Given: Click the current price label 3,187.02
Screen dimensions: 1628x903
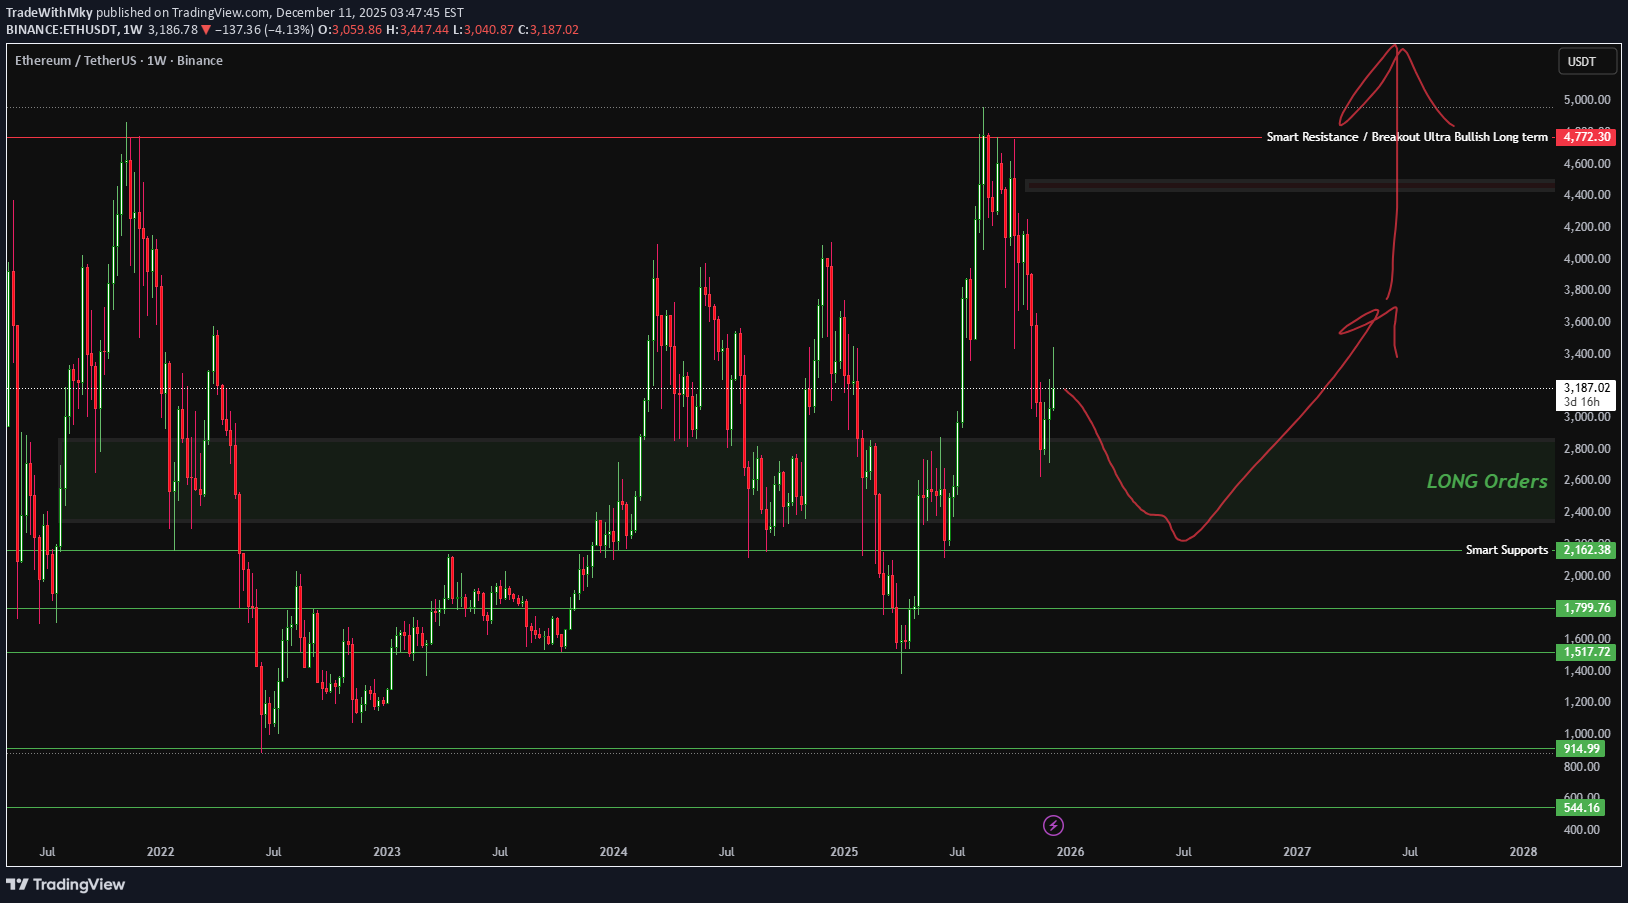Looking at the screenshot, I should click(1585, 385).
